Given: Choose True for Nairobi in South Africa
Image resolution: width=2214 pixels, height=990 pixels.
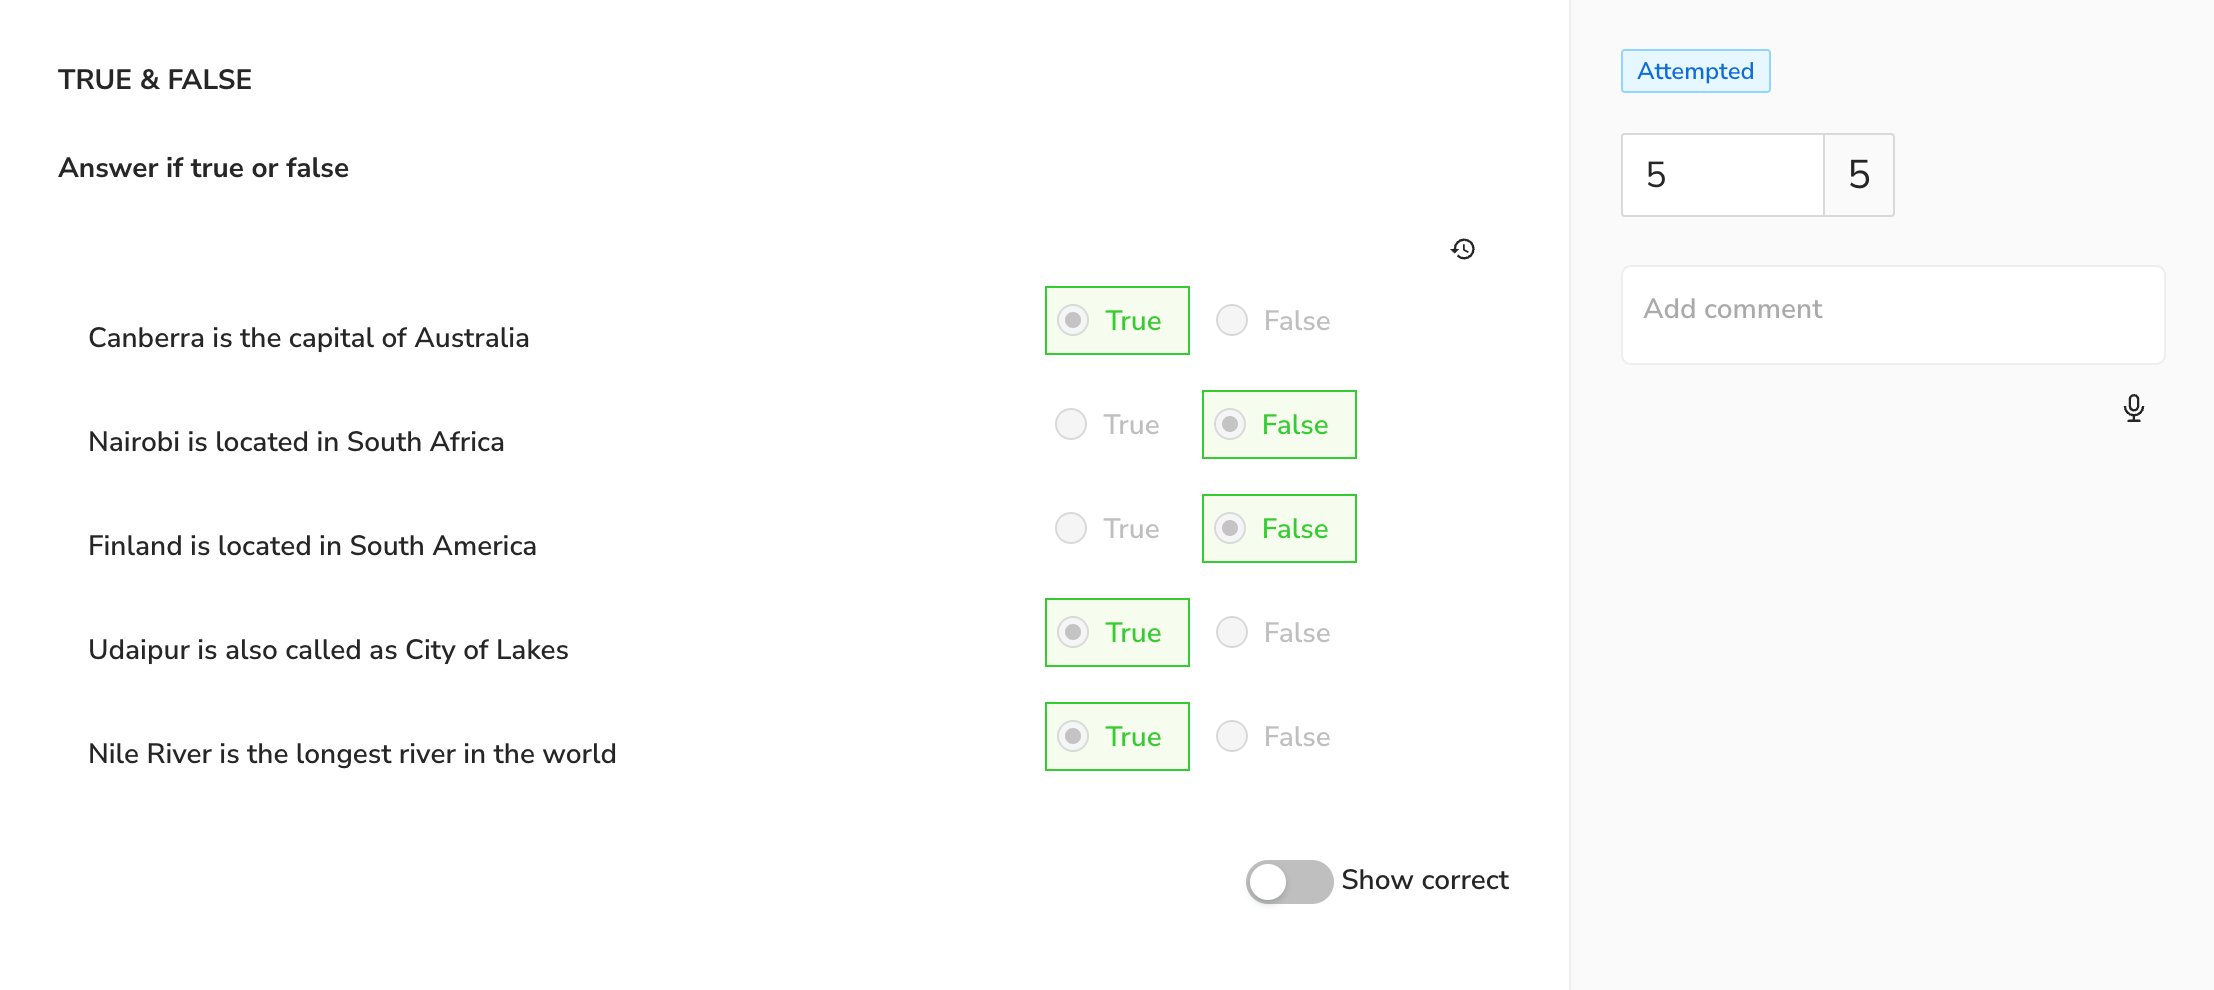Looking at the screenshot, I should click(1108, 425).
